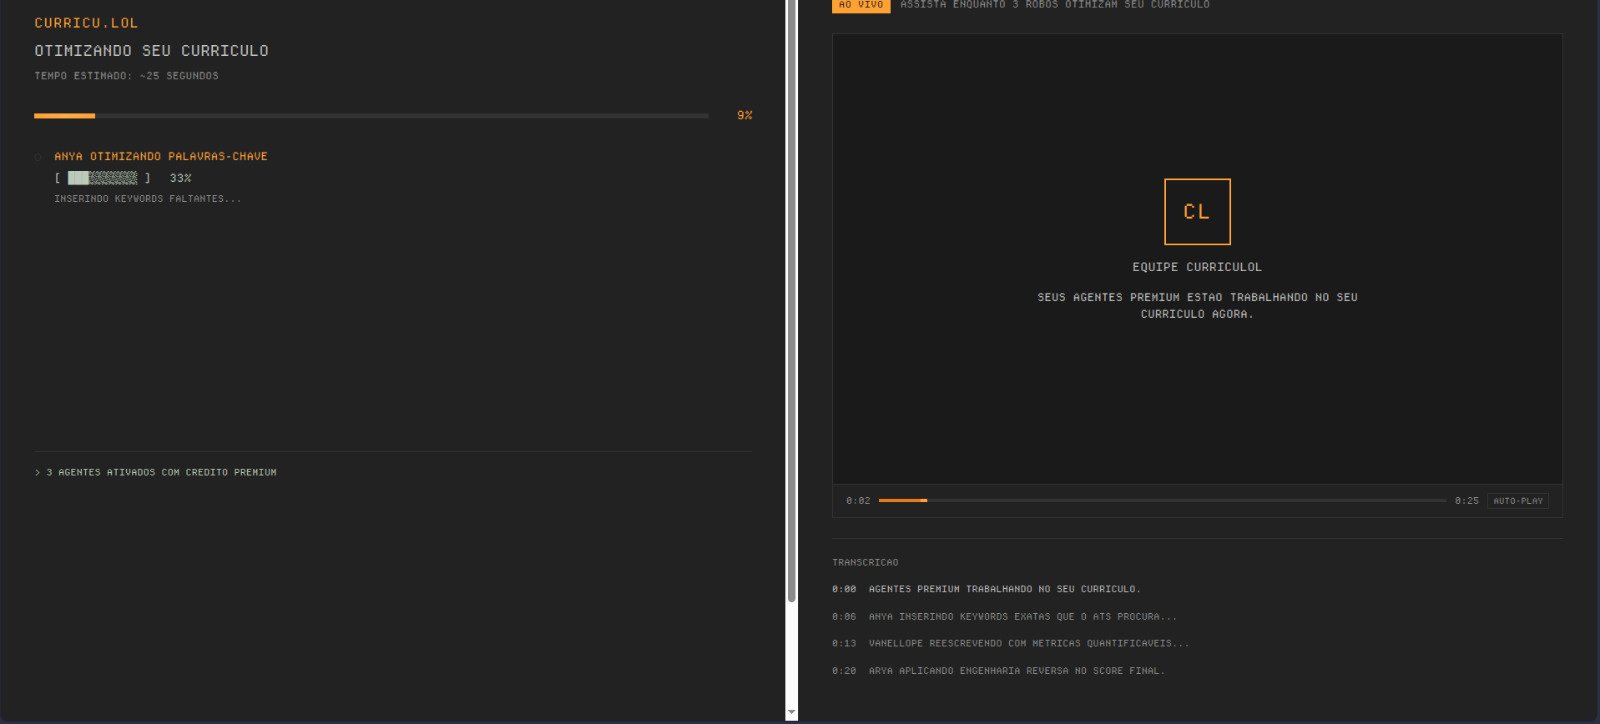This screenshot has height=724, width=1600.
Task: Click the 9% overall progress value
Action: tap(744, 116)
